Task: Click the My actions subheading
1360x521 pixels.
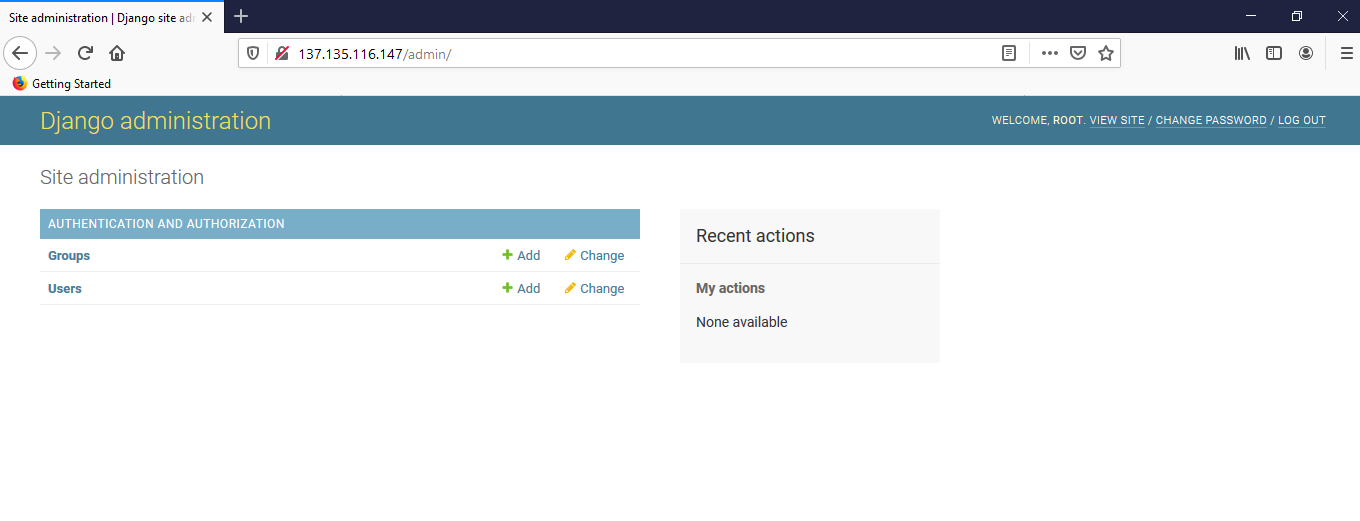Action: [x=730, y=288]
